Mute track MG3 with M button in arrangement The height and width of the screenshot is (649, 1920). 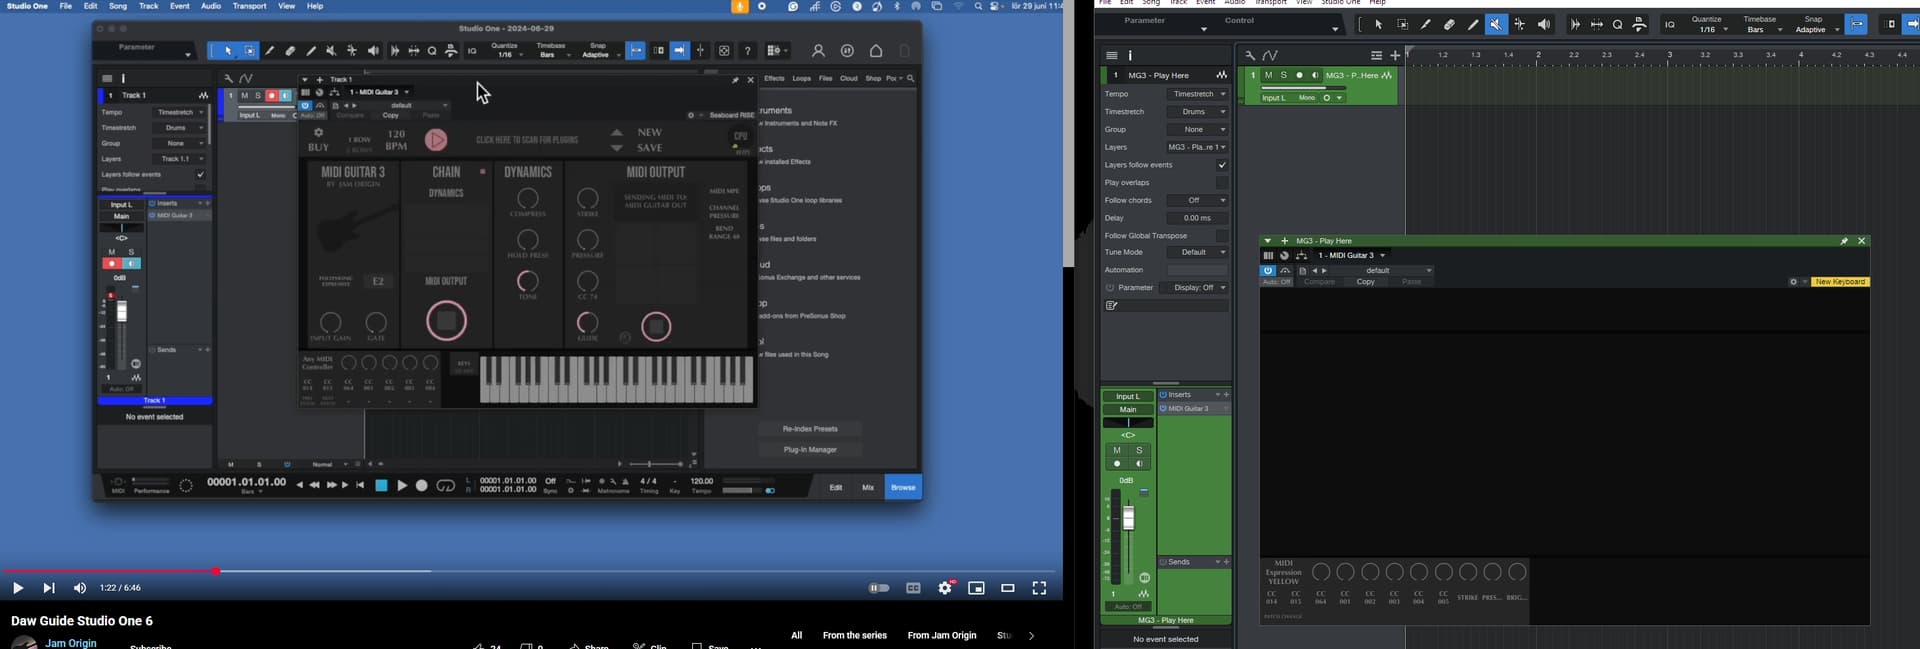pyautogui.click(x=1268, y=75)
